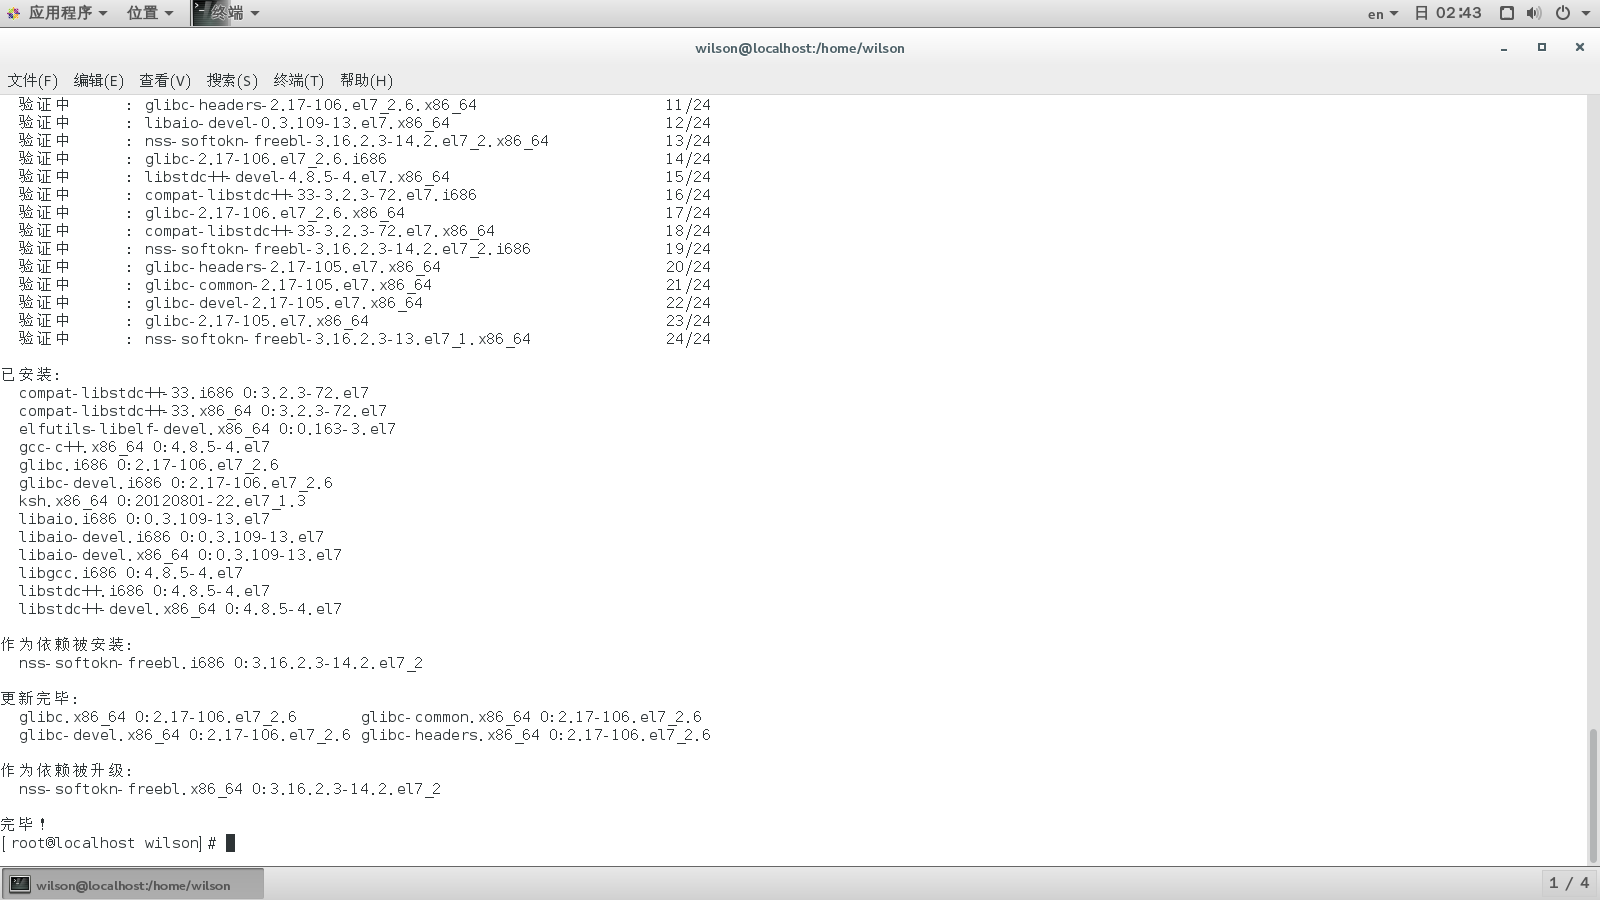This screenshot has height=900, width=1600.
Task: Click the terminal icon in bottom taskbar
Action: (x=20, y=884)
